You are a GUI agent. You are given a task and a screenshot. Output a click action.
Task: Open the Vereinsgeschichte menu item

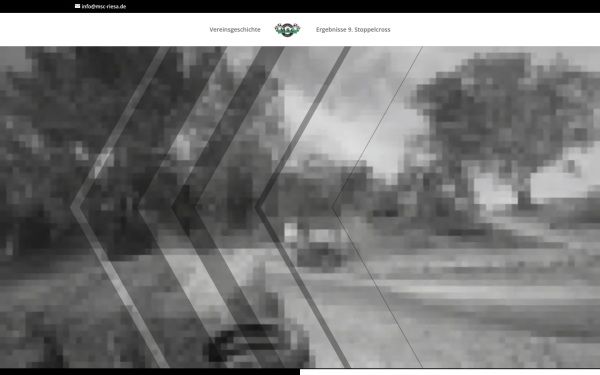tap(235, 29)
